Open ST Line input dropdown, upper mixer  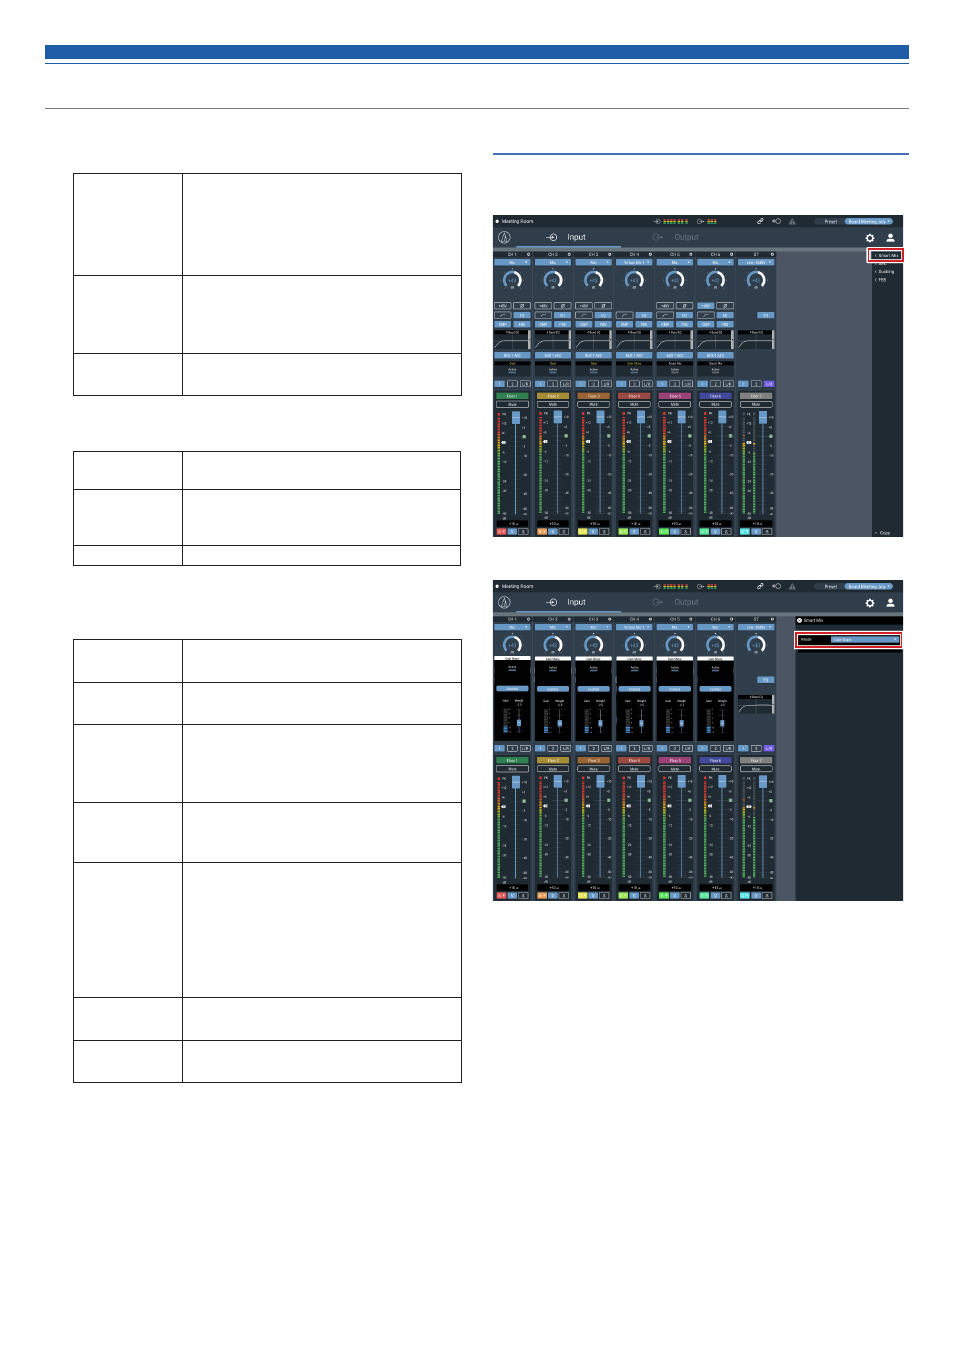(756, 262)
